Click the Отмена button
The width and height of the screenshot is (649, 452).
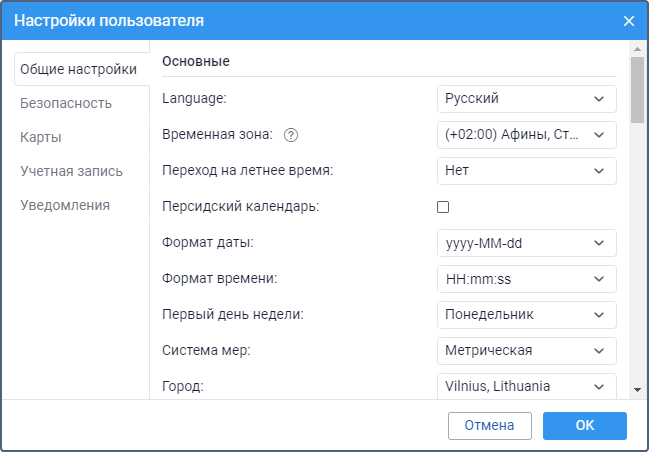point(490,426)
